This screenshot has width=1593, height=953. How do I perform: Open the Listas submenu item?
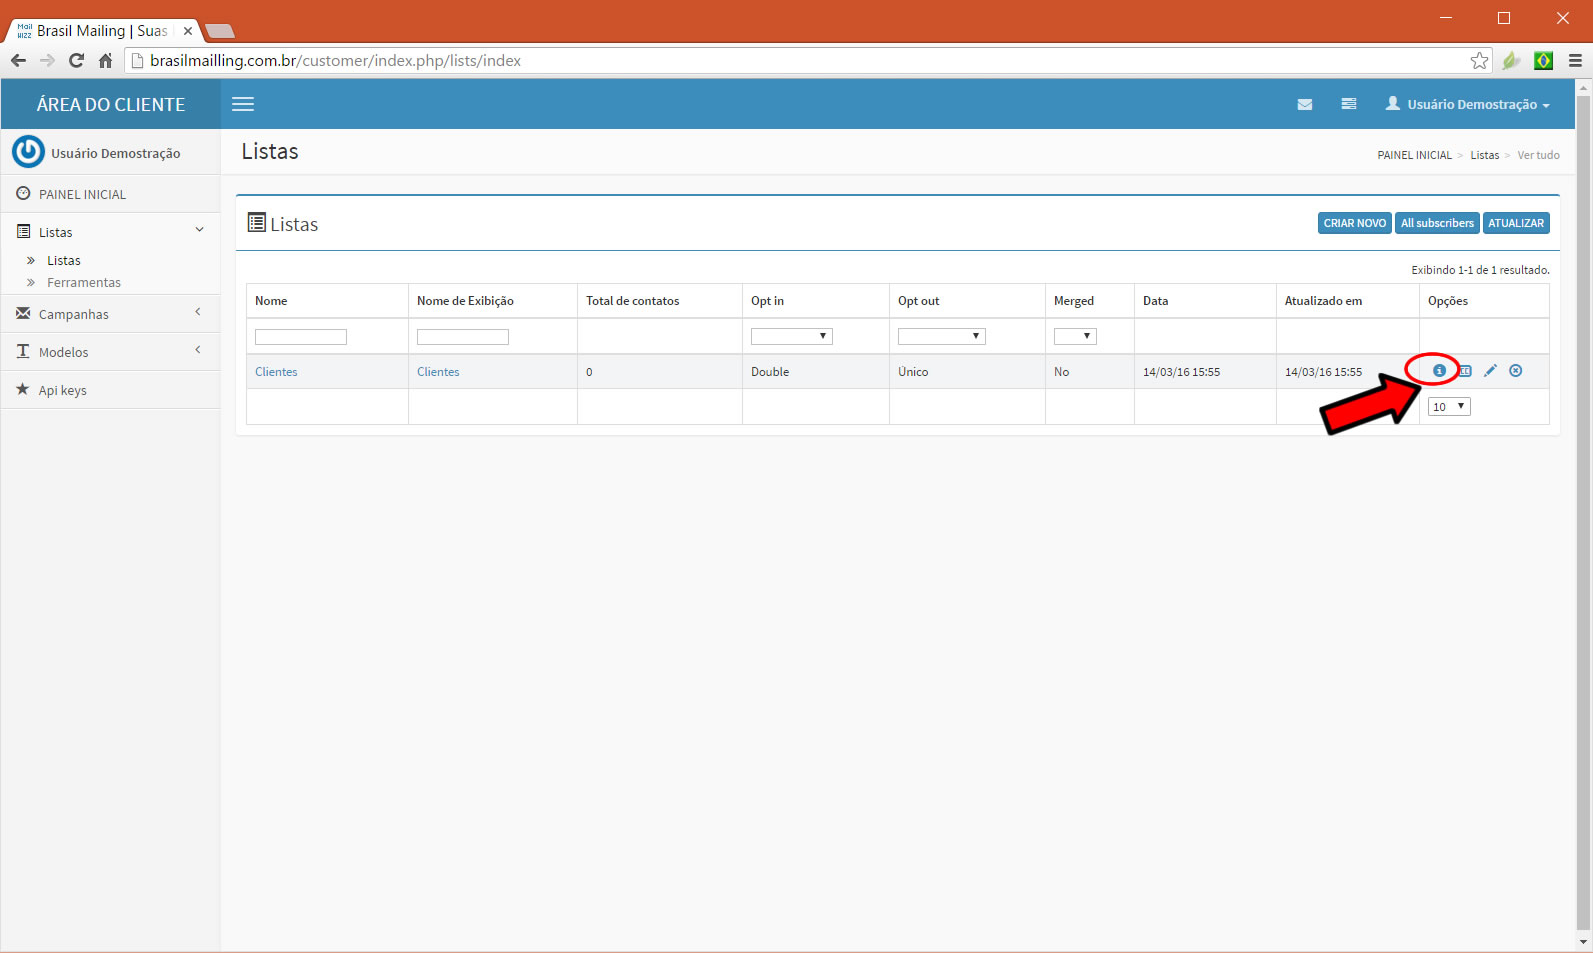click(x=64, y=260)
